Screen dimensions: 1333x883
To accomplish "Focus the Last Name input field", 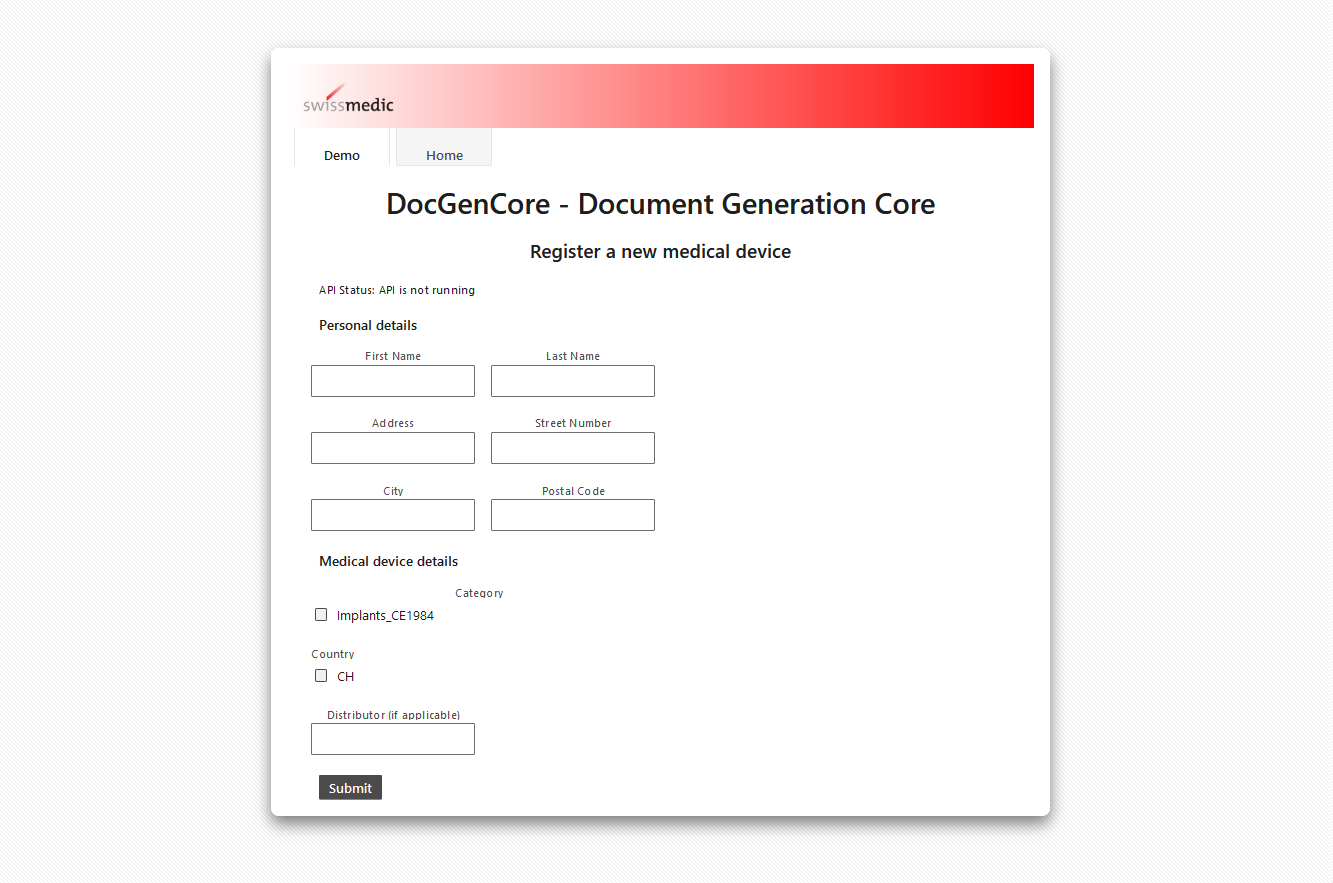I will pyautogui.click(x=573, y=381).
